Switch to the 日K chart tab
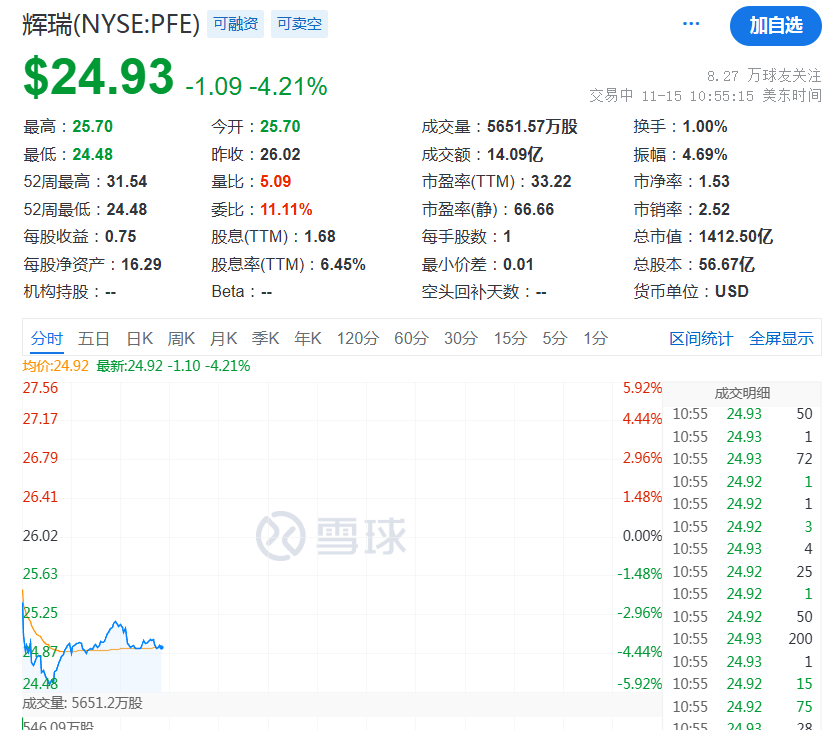 pyautogui.click(x=140, y=339)
